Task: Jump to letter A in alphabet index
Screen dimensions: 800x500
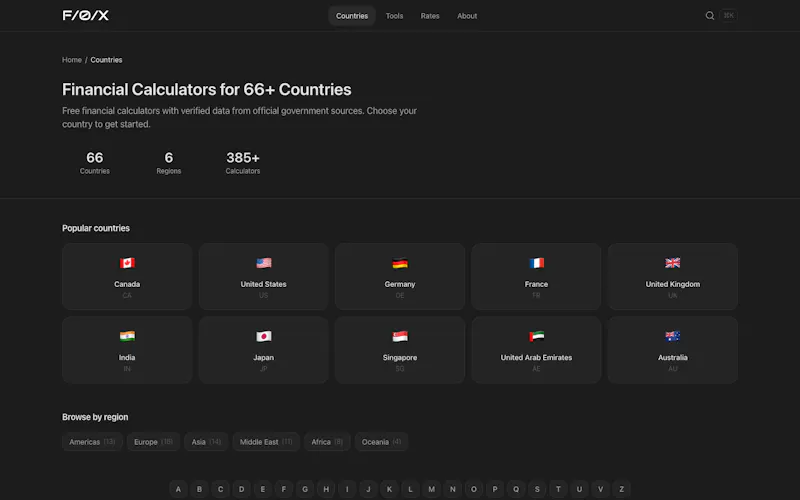Action: coord(178,489)
